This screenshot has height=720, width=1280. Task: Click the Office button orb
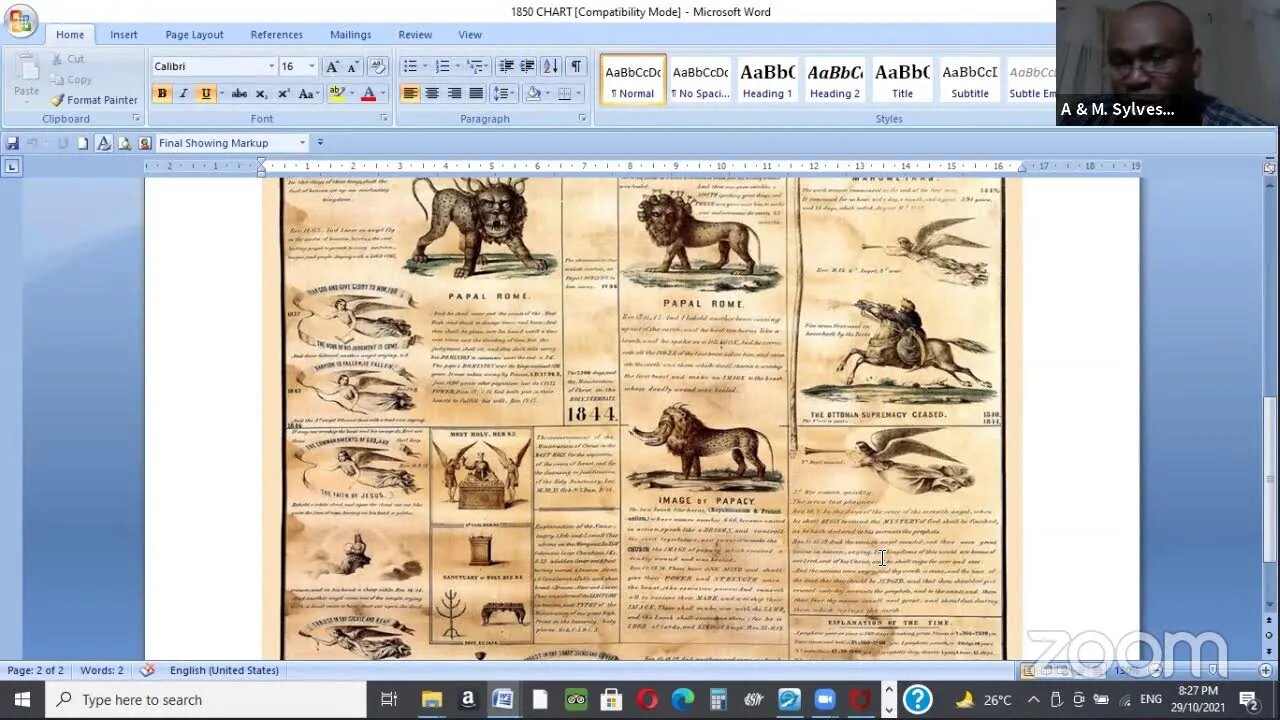(20, 20)
